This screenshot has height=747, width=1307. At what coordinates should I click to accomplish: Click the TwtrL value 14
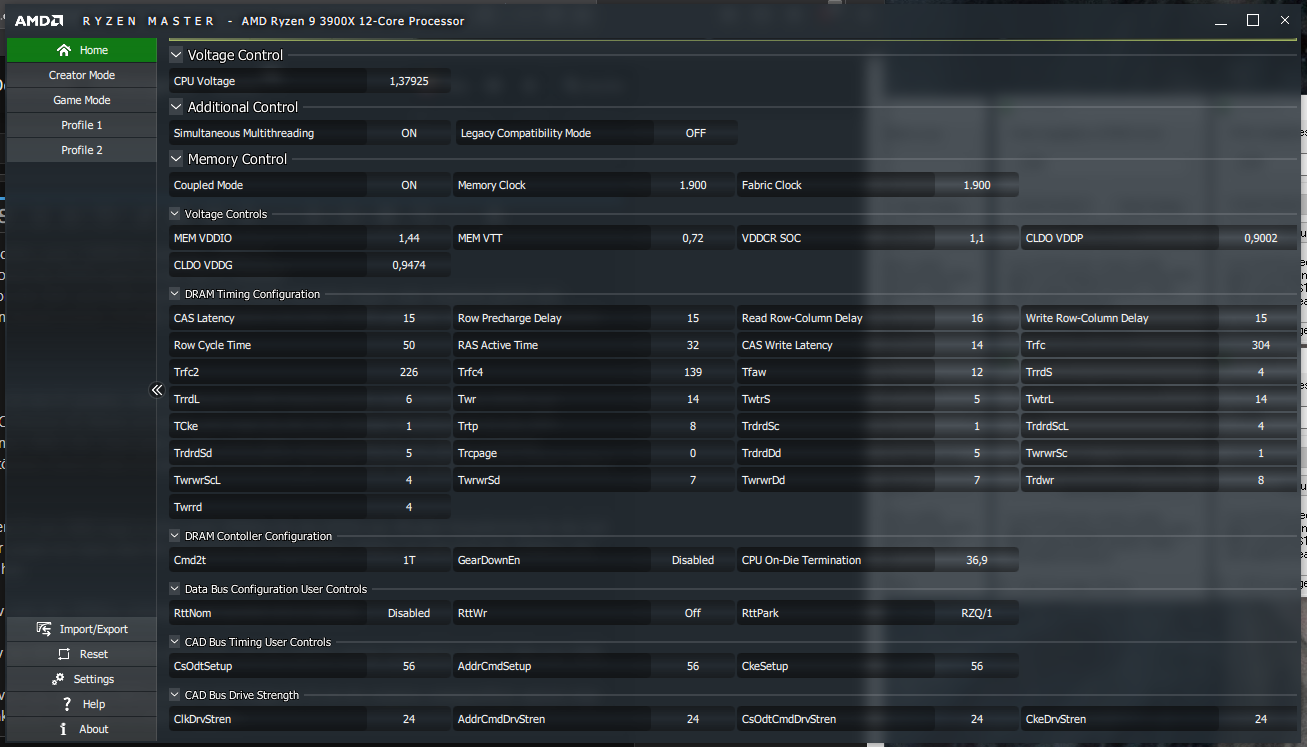click(1261, 399)
